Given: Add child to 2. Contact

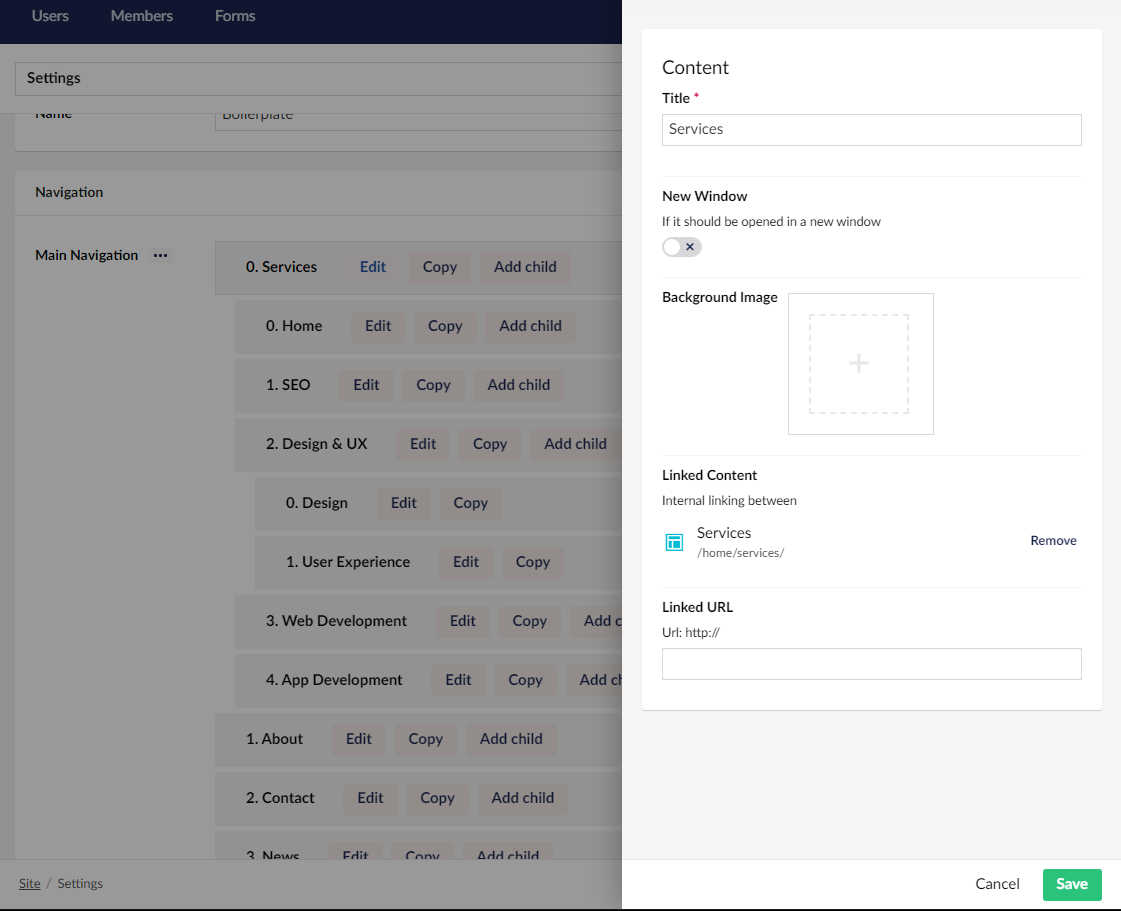Looking at the screenshot, I should tap(523, 798).
